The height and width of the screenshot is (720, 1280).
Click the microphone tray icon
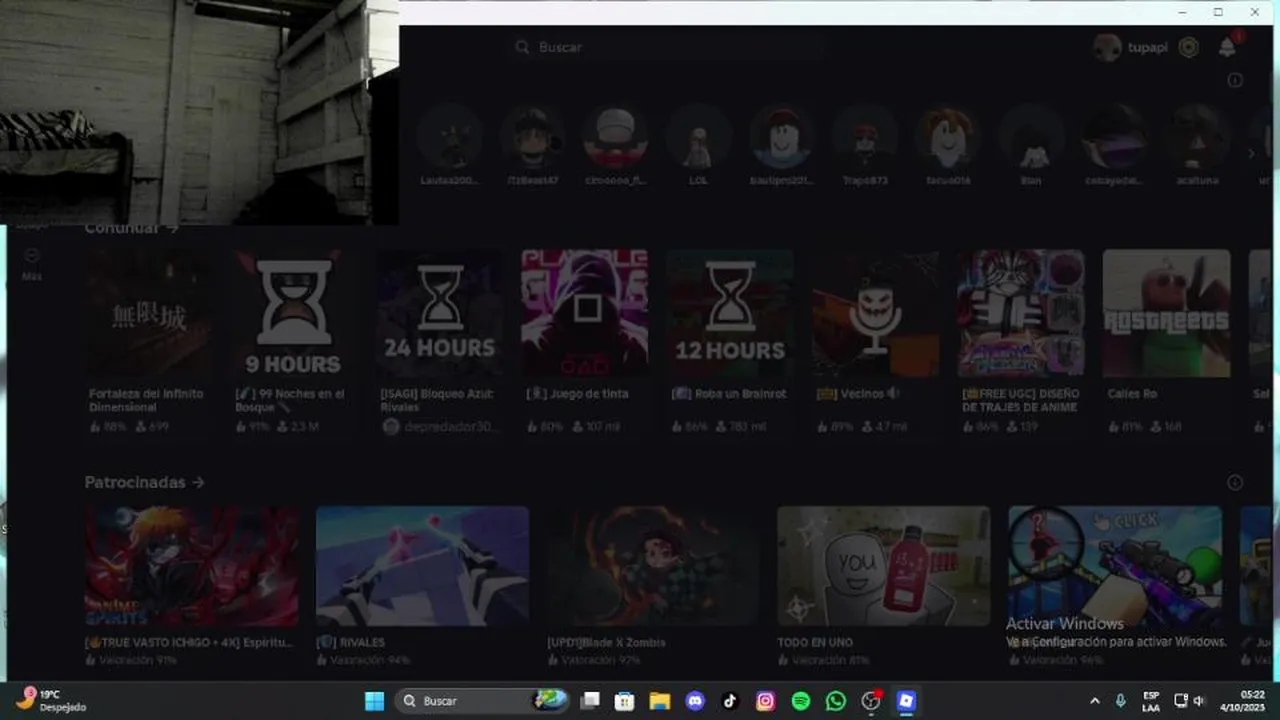click(1121, 701)
